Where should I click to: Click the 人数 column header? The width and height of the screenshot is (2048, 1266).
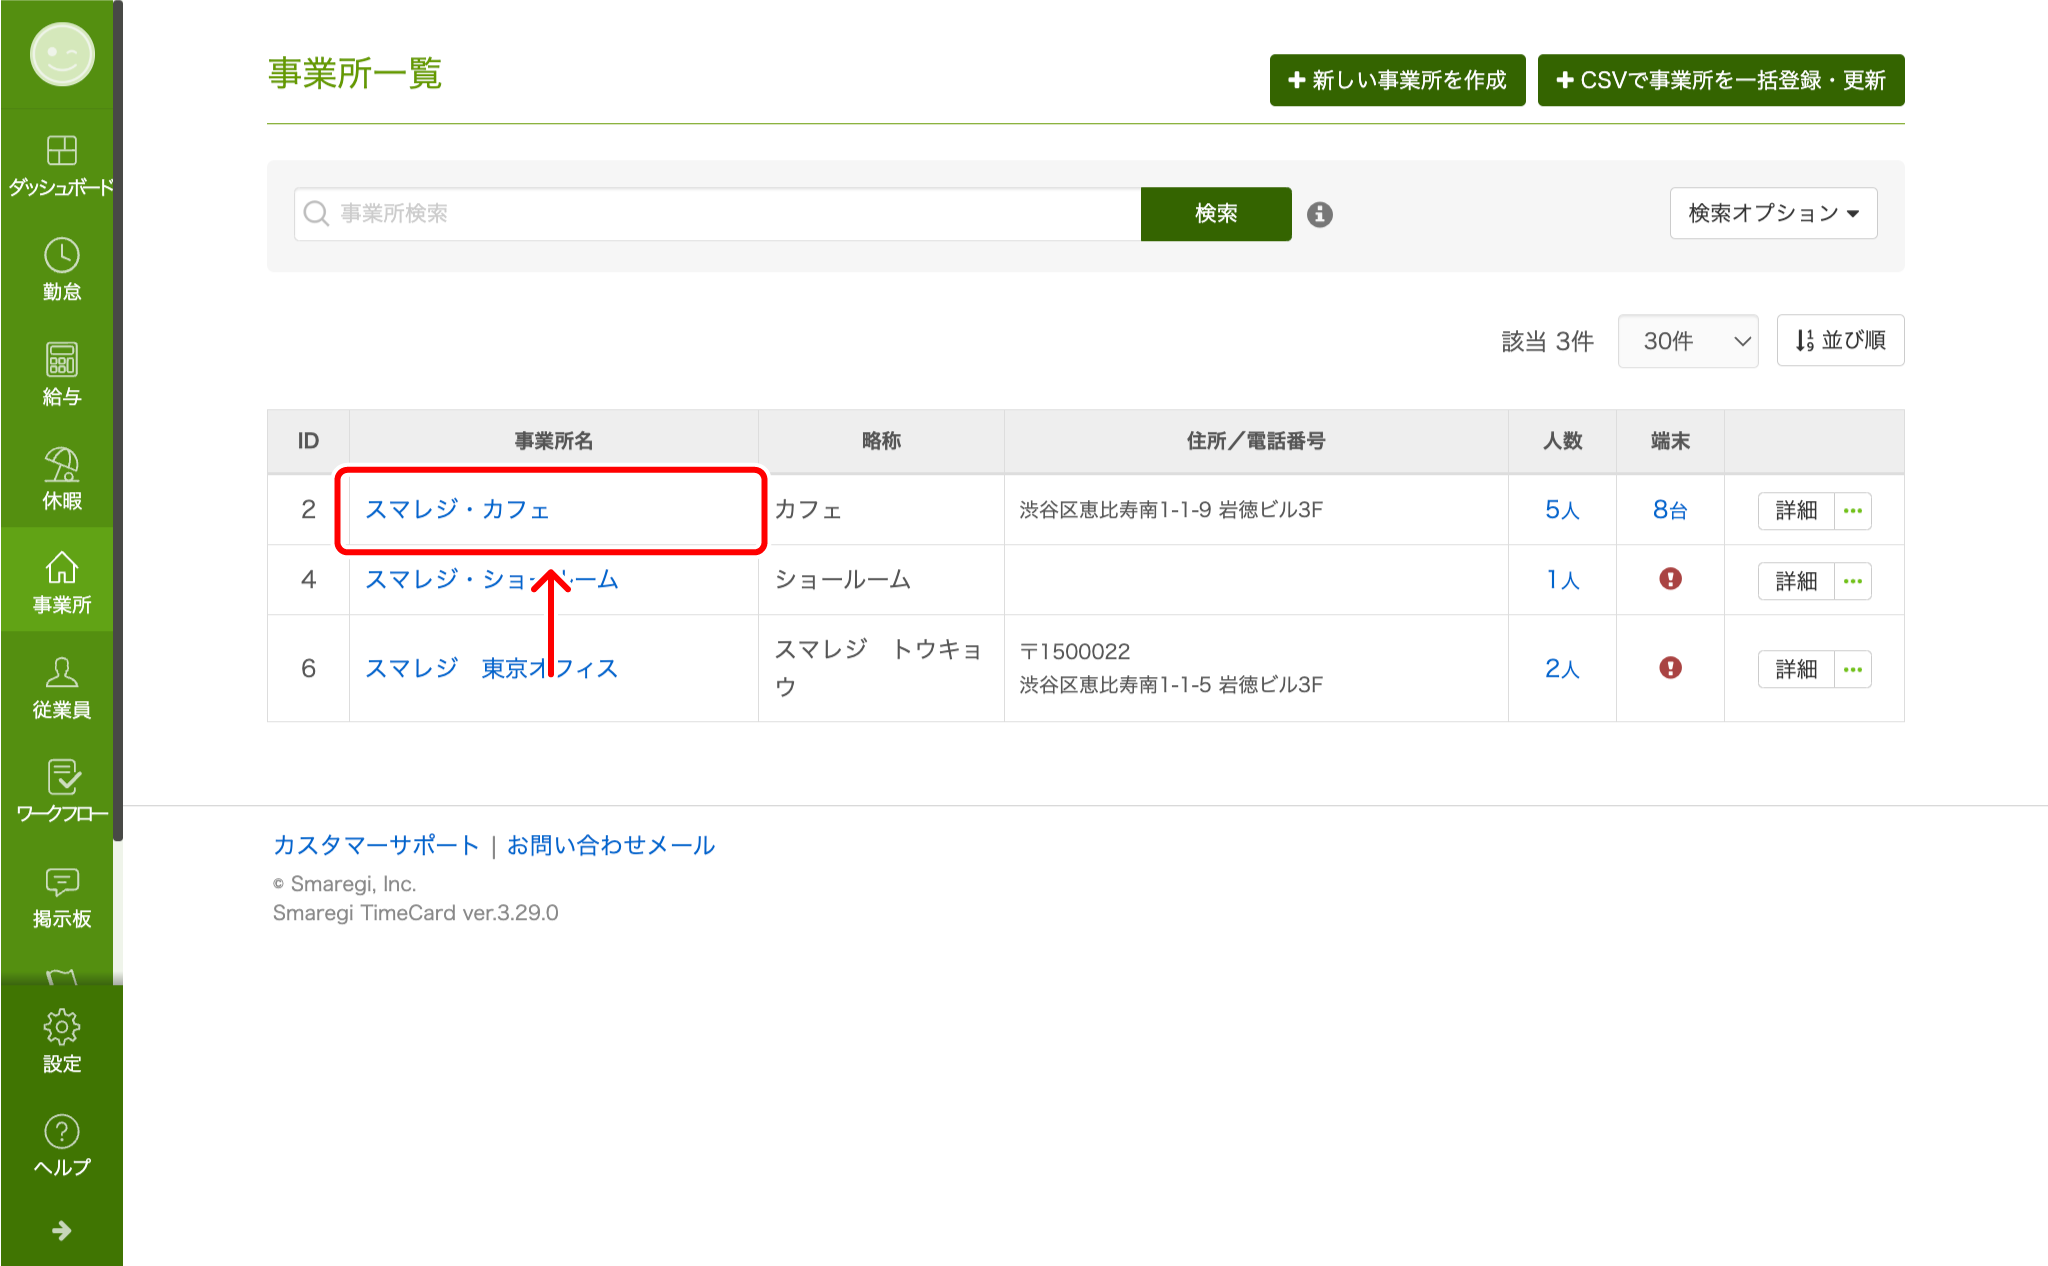point(1562,441)
